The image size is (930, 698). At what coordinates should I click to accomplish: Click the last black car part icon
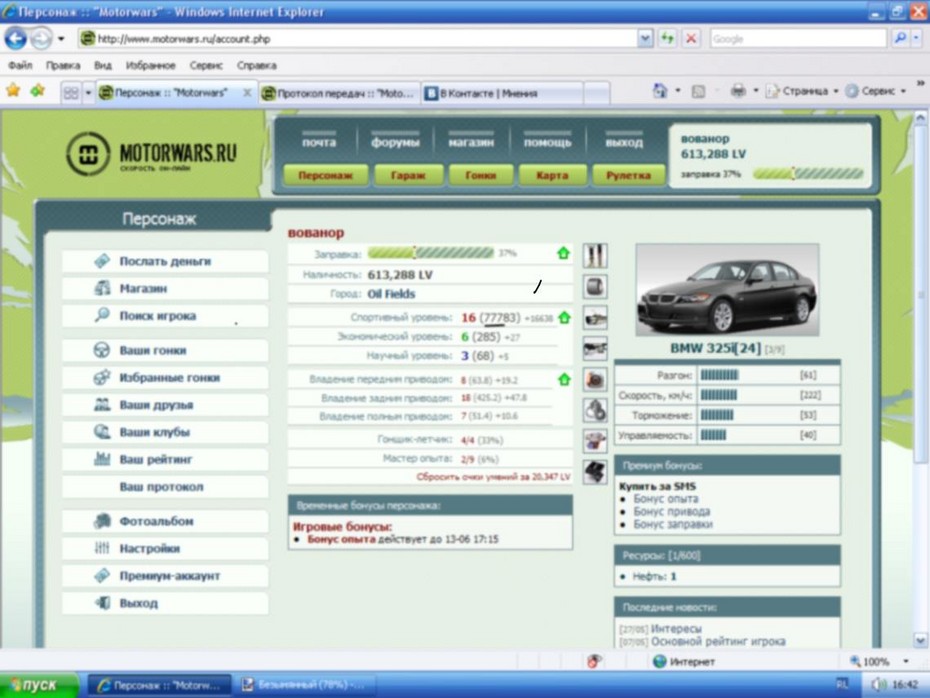point(595,472)
